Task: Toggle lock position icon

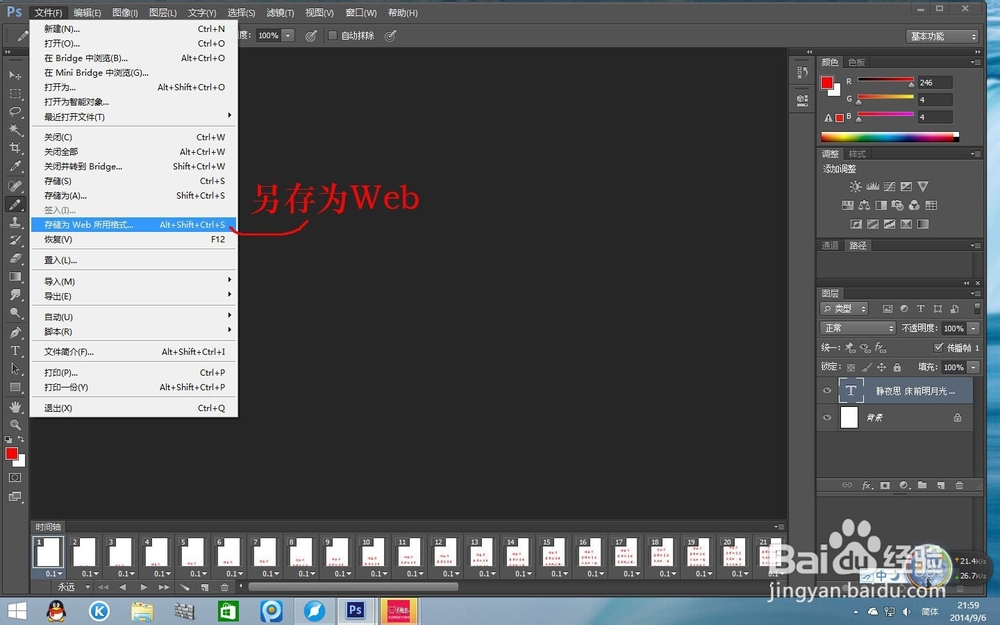Action: point(881,367)
